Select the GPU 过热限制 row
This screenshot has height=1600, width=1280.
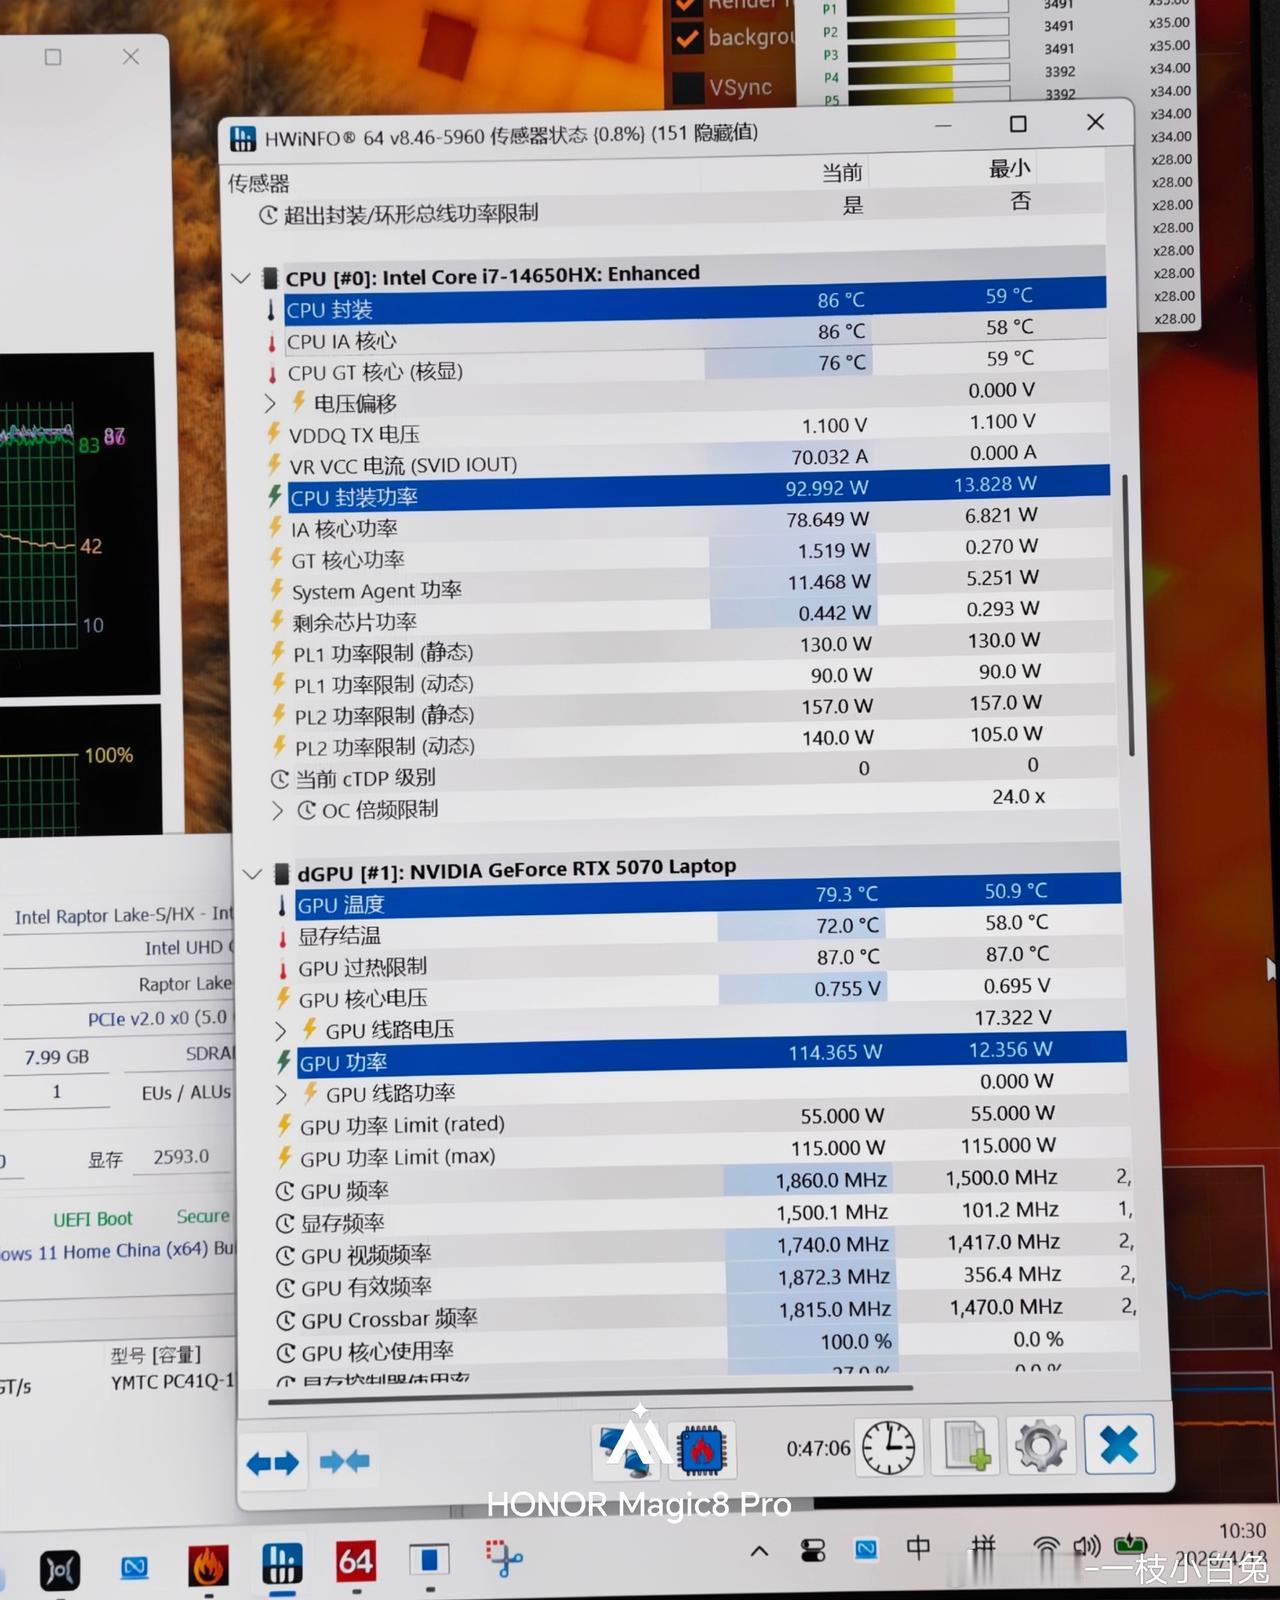(x=701, y=961)
